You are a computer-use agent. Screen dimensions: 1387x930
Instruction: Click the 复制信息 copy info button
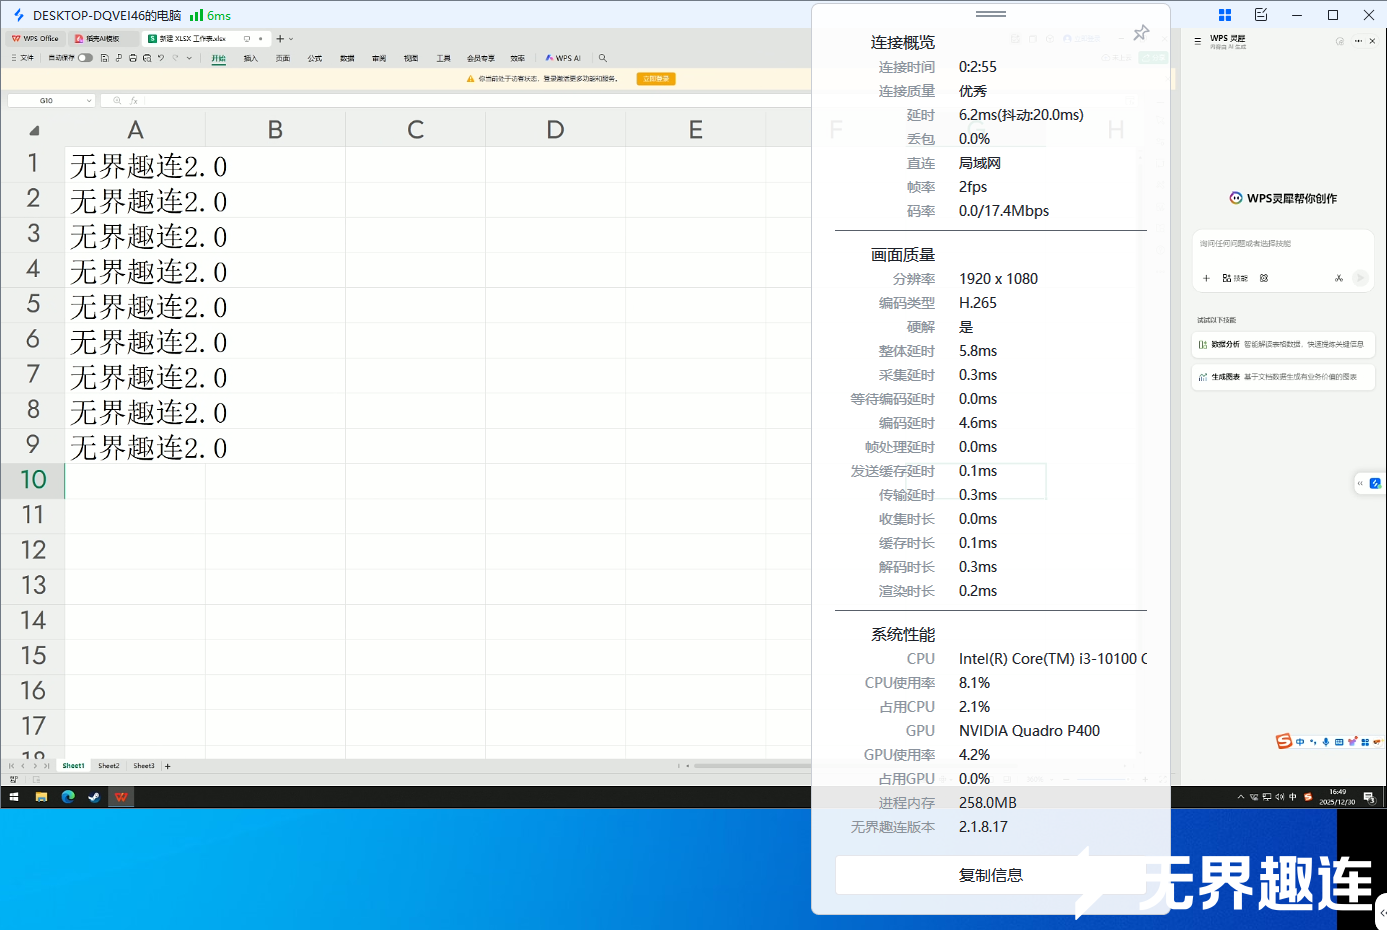click(991, 875)
